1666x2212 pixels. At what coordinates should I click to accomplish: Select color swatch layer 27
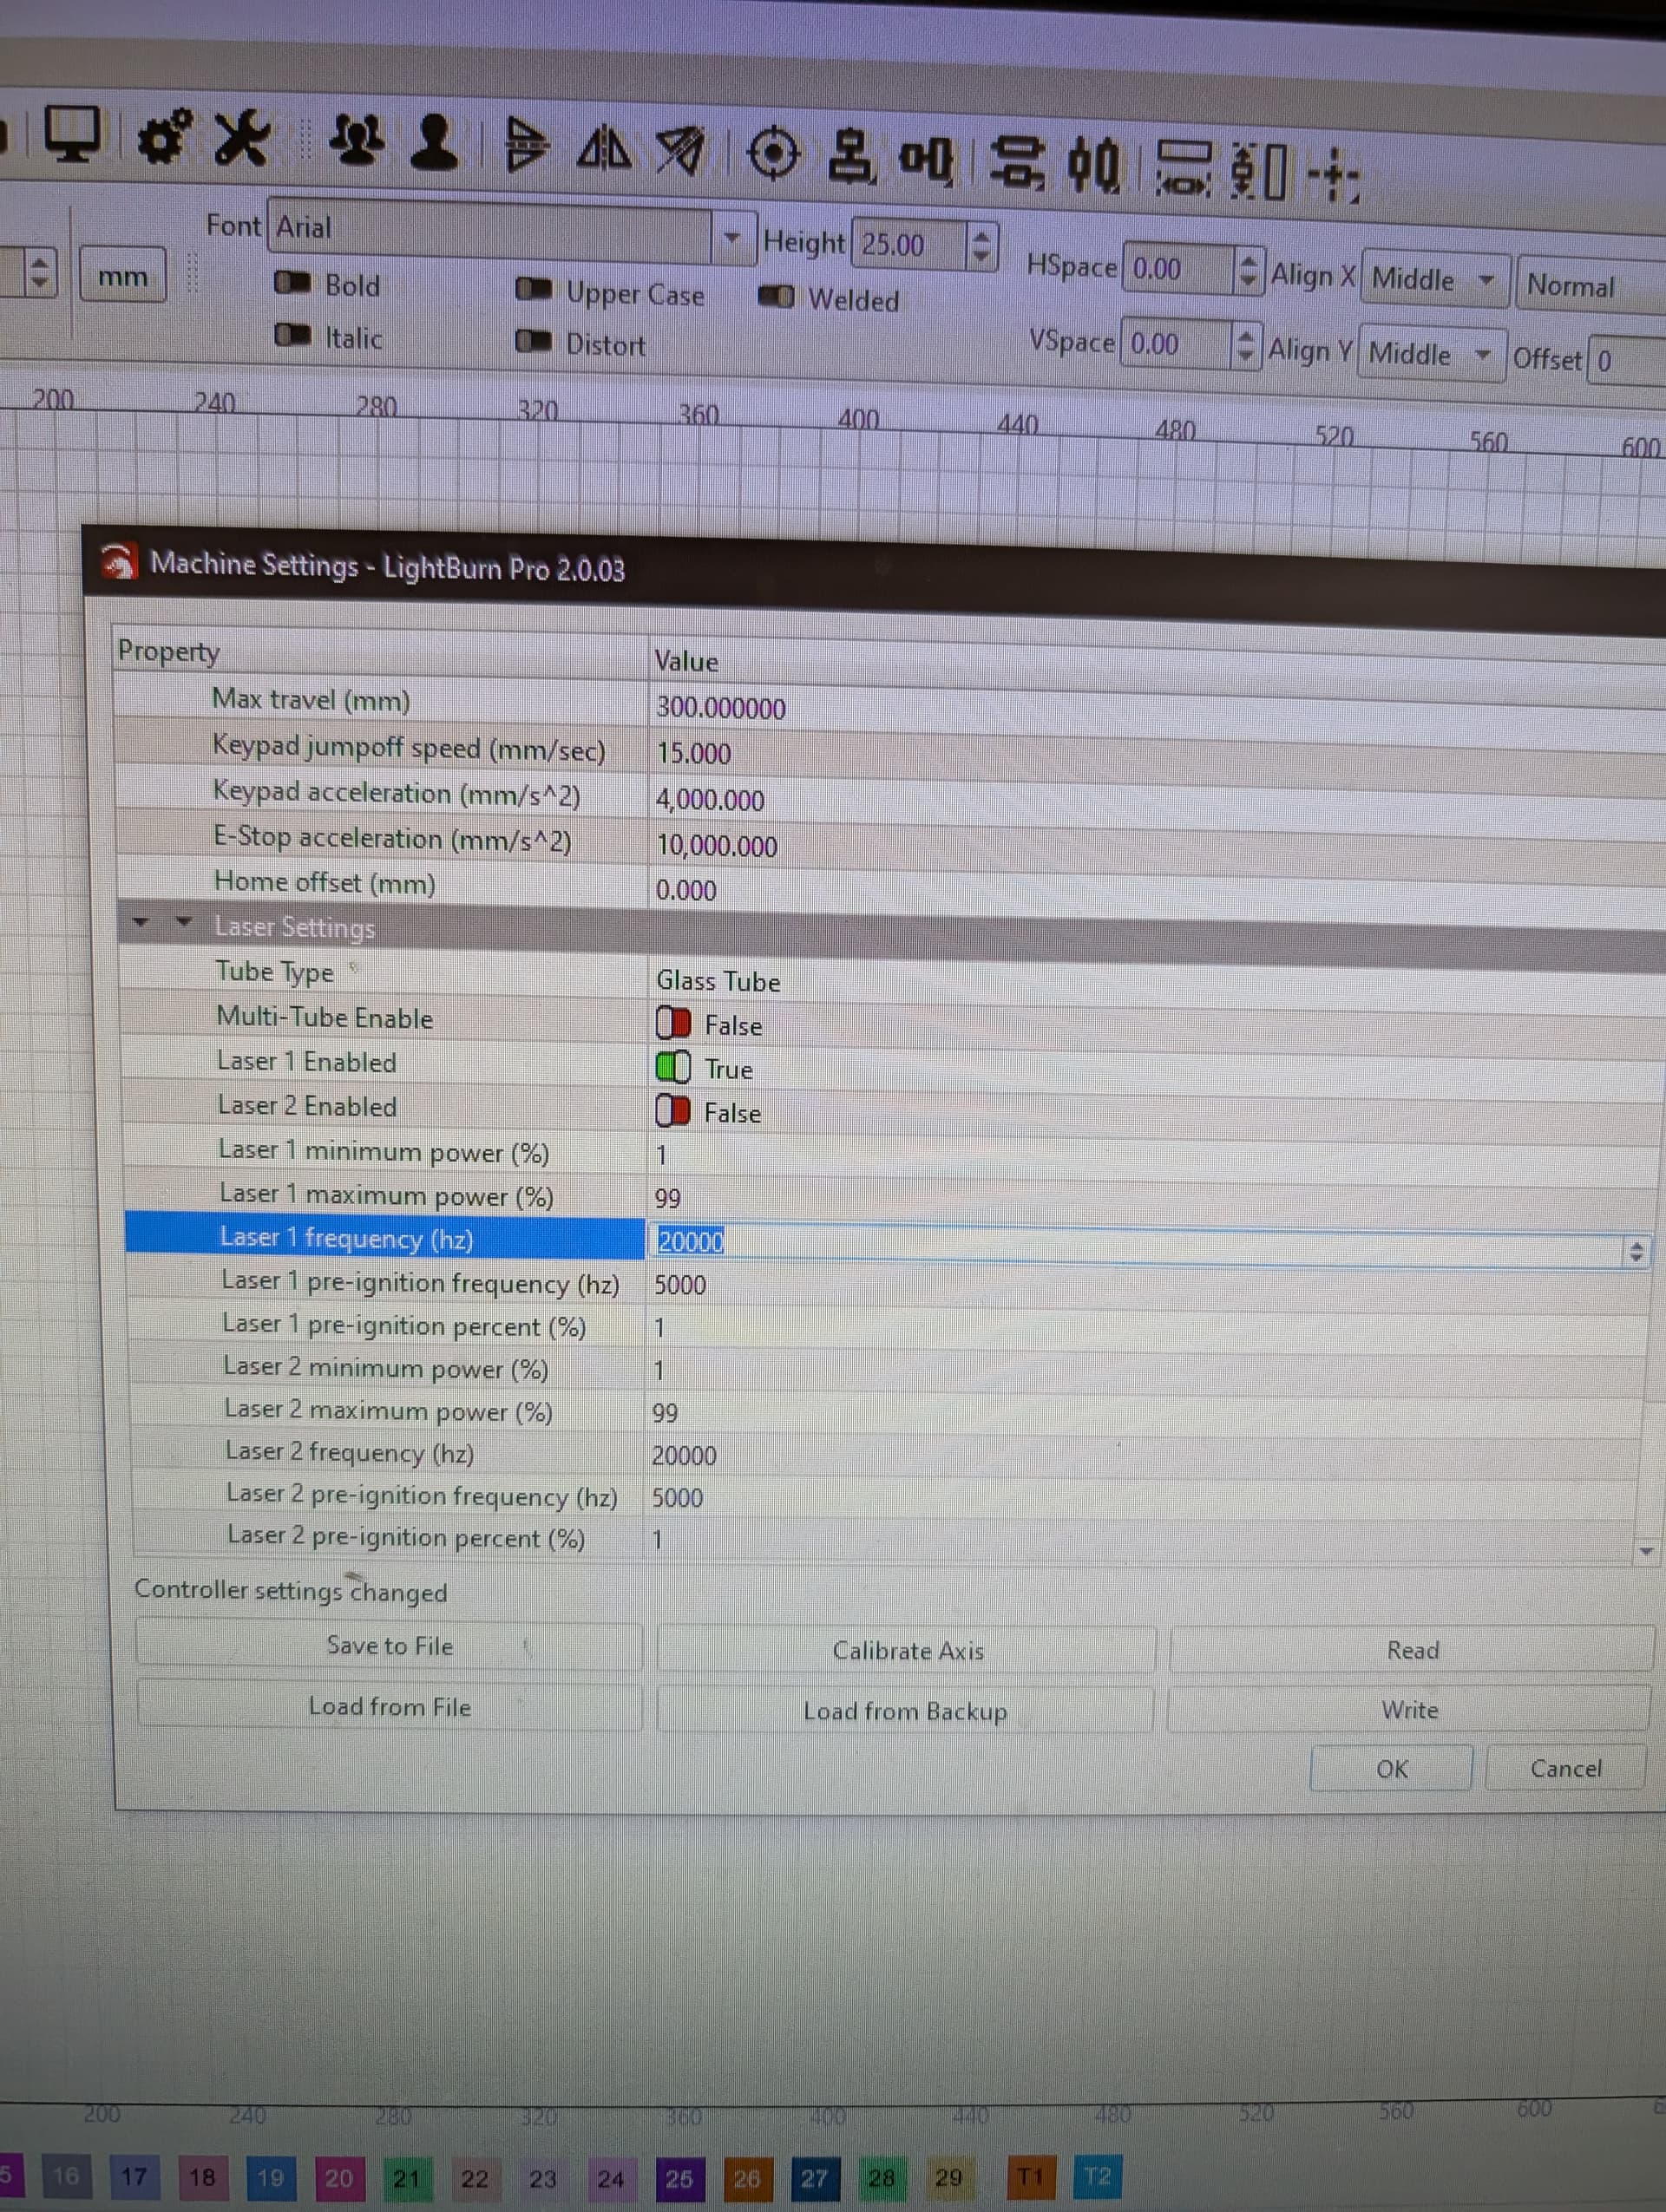click(x=814, y=2178)
